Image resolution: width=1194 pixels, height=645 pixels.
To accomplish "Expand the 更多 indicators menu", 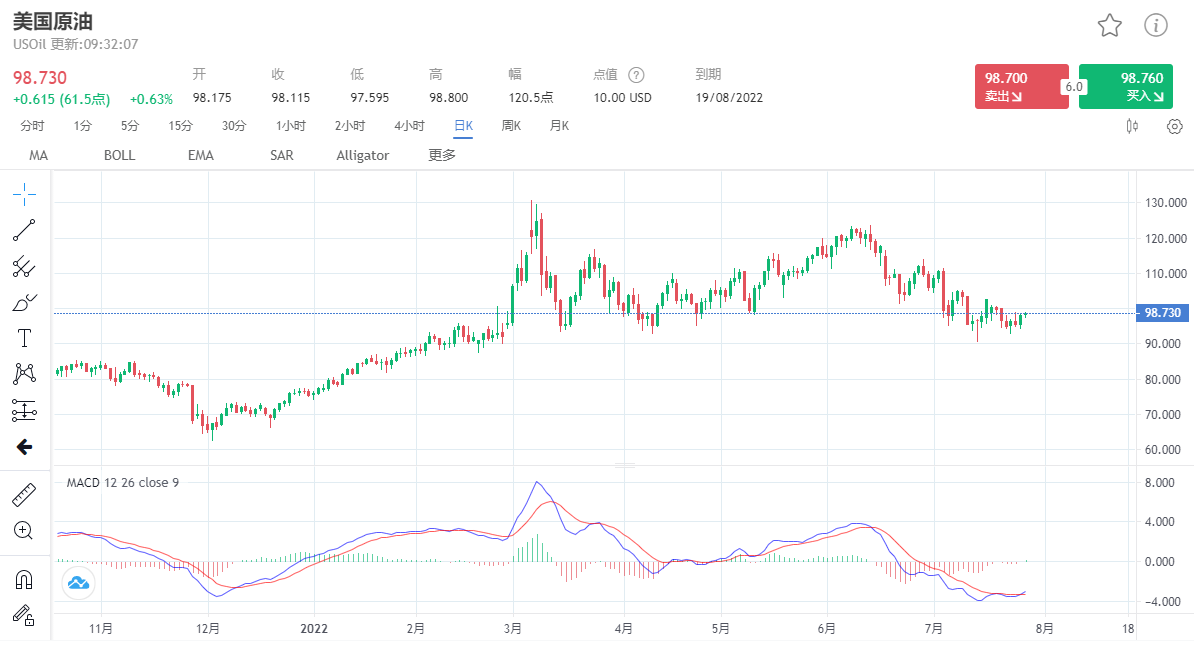I will [x=442, y=155].
